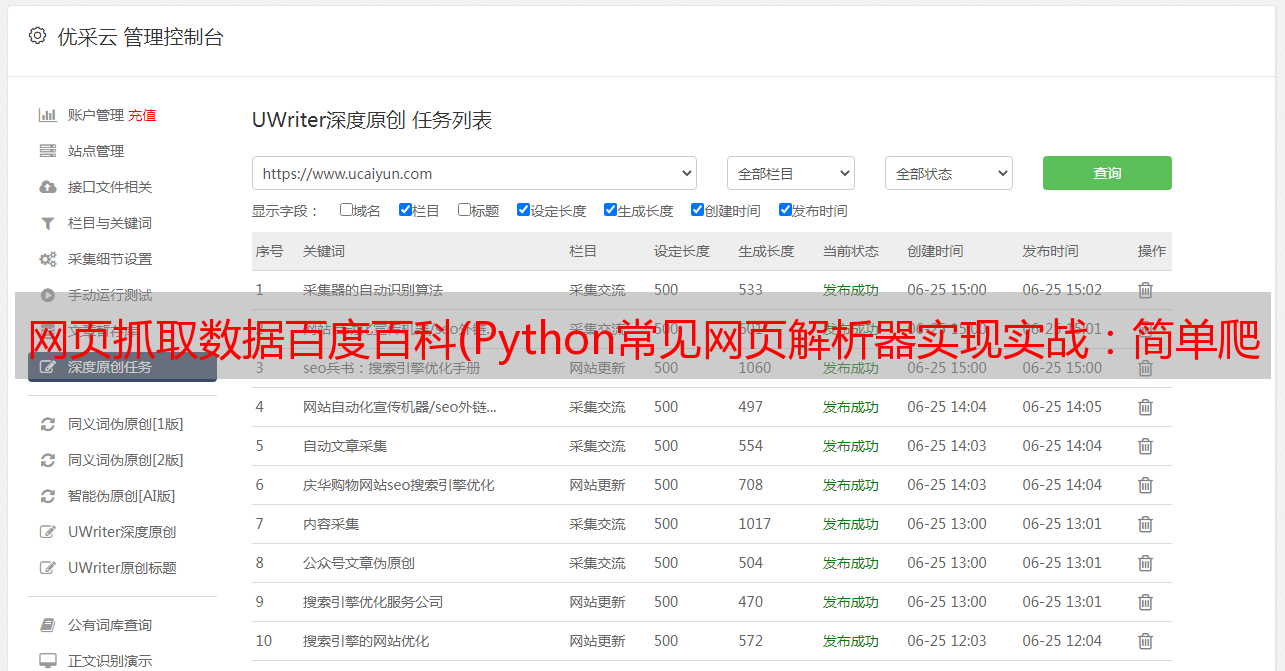1285x671 pixels.
Task: Open the site URL dropdown
Action: [474, 173]
